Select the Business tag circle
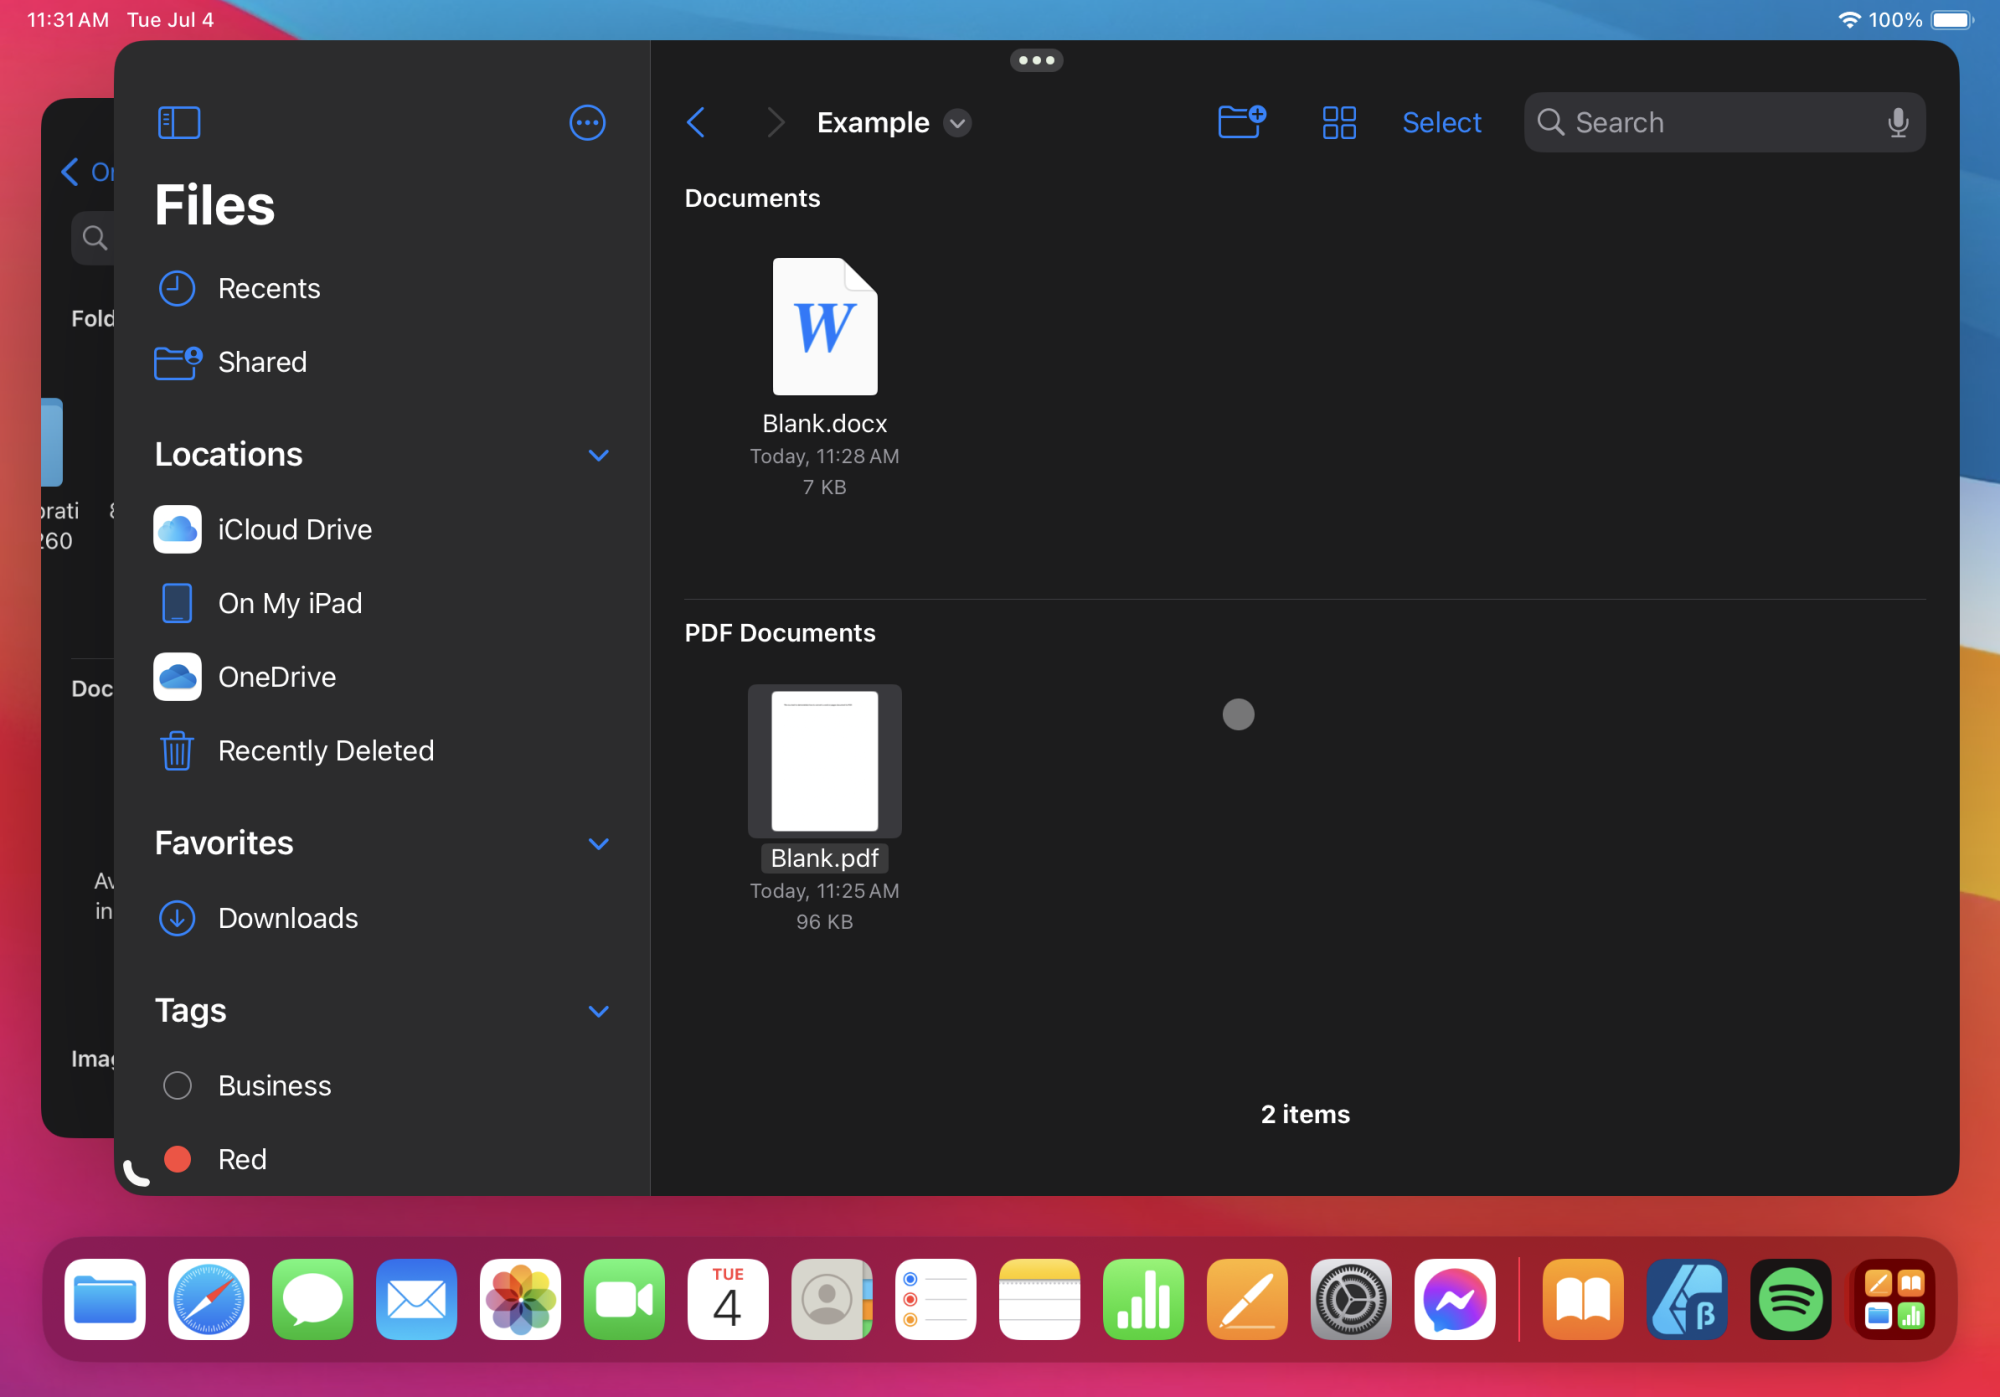This screenshot has width=2000, height=1397. pyautogui.click(x=177, y=1086)
